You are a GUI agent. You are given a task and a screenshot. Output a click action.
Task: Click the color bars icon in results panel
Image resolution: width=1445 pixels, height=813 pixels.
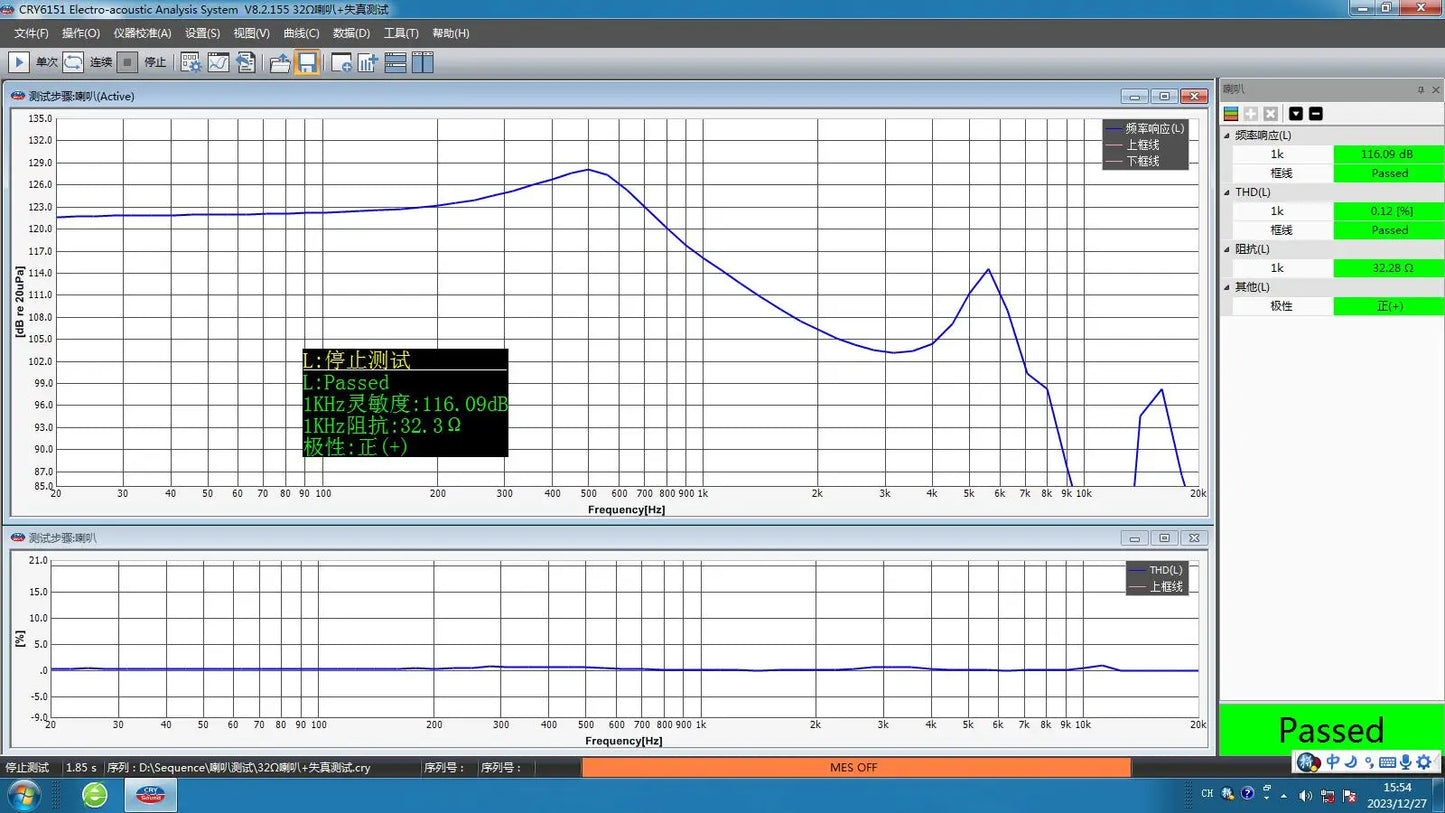pos(1231,114)
